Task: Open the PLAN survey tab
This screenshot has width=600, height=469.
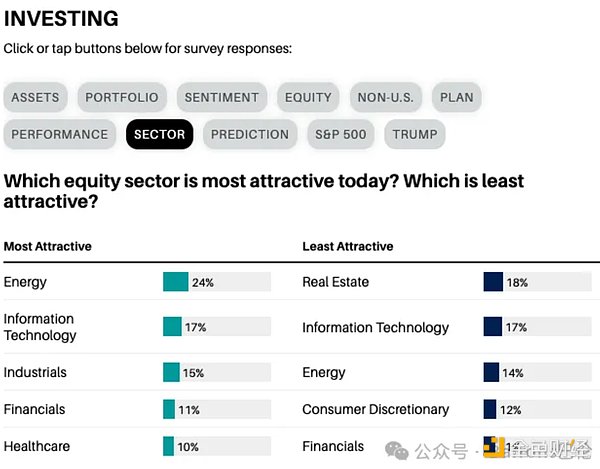Action: click(x=457, y=97)
